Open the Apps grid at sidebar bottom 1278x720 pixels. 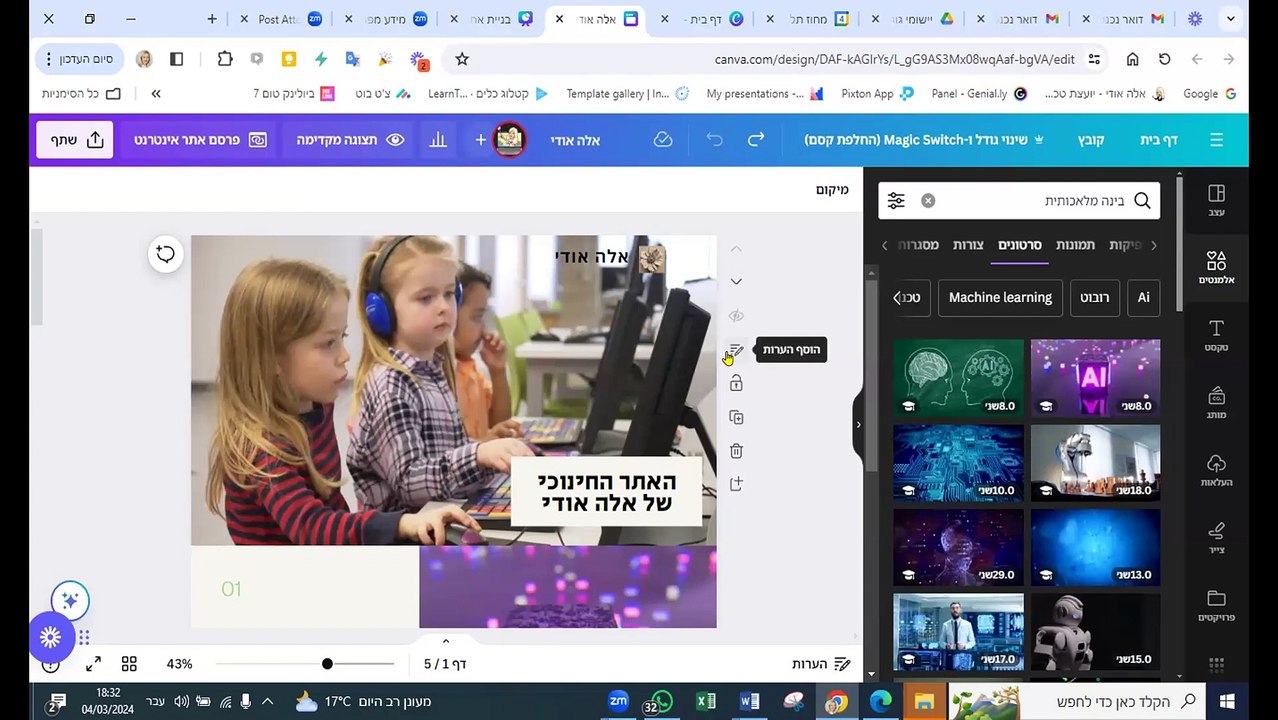click(1216, 664)
